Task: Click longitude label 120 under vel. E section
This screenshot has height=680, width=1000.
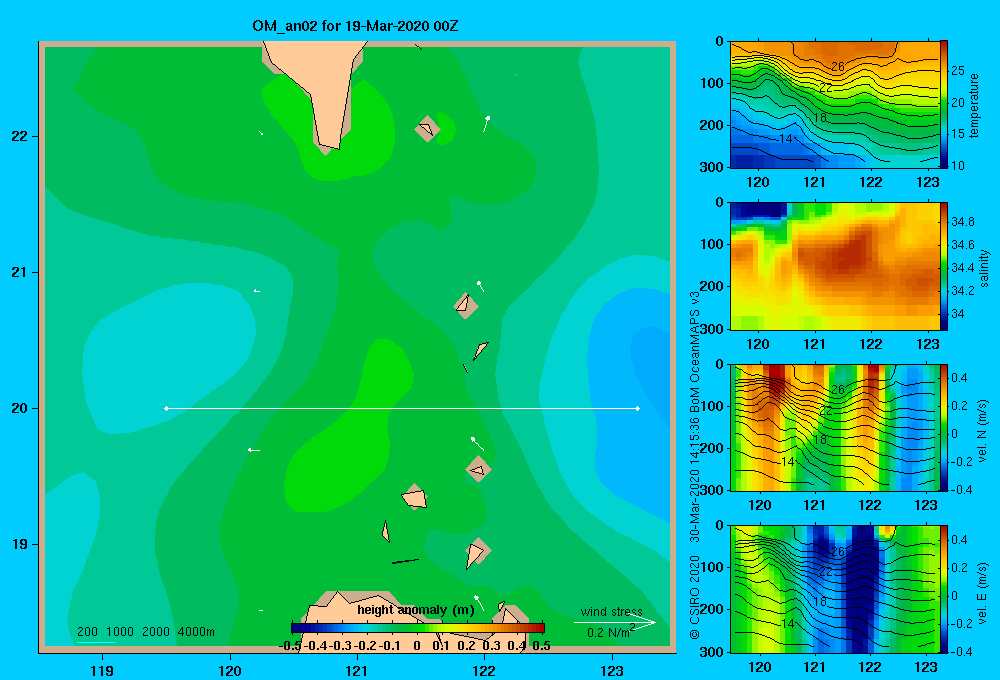Action: point(759,667)
